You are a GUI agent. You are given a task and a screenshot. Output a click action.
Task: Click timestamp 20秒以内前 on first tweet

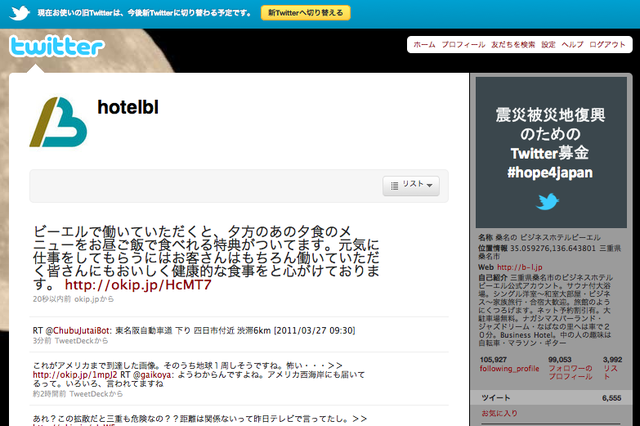[x=52, y=299]
